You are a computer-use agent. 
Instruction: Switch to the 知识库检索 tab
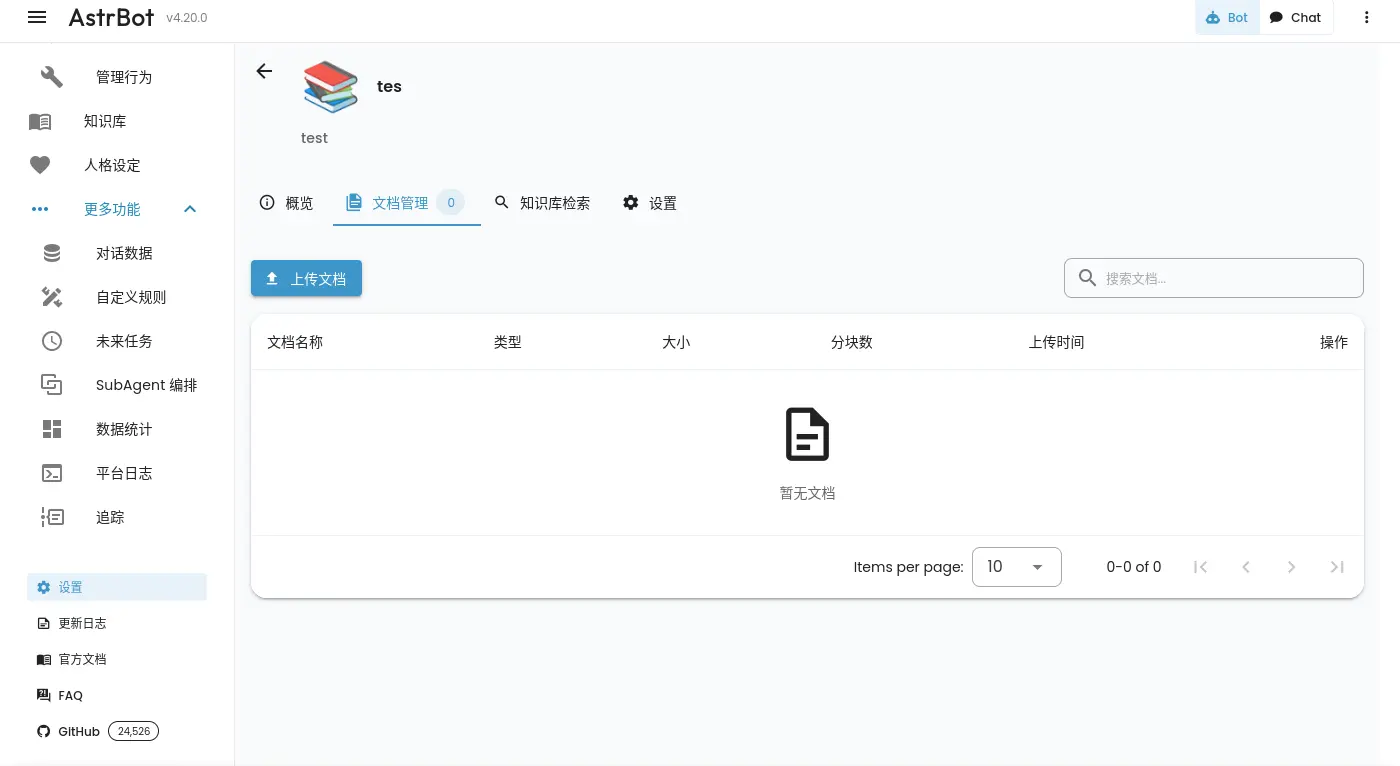[542, 203]
